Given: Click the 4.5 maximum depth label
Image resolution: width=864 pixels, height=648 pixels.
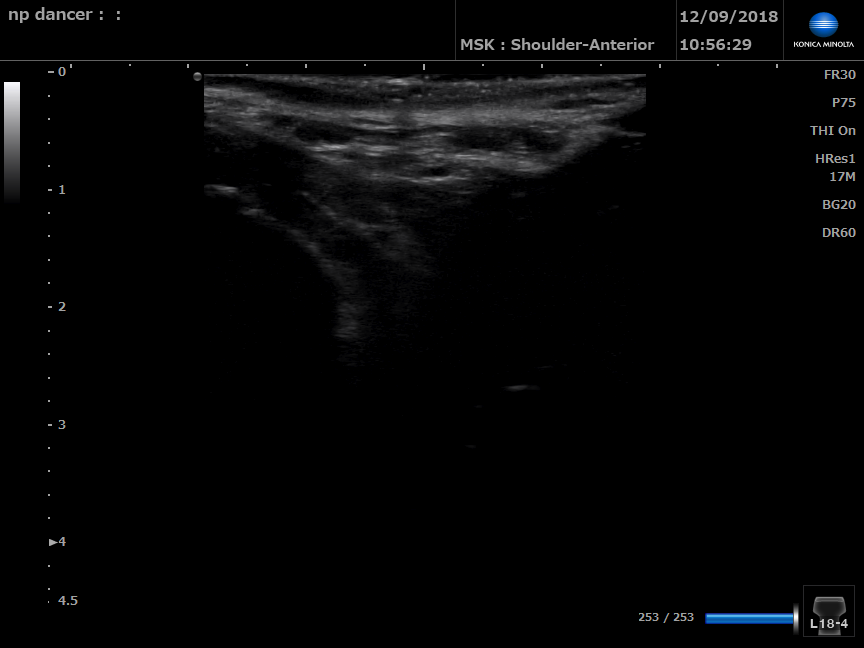Looking at the screenshot, I should coord(67,601).
